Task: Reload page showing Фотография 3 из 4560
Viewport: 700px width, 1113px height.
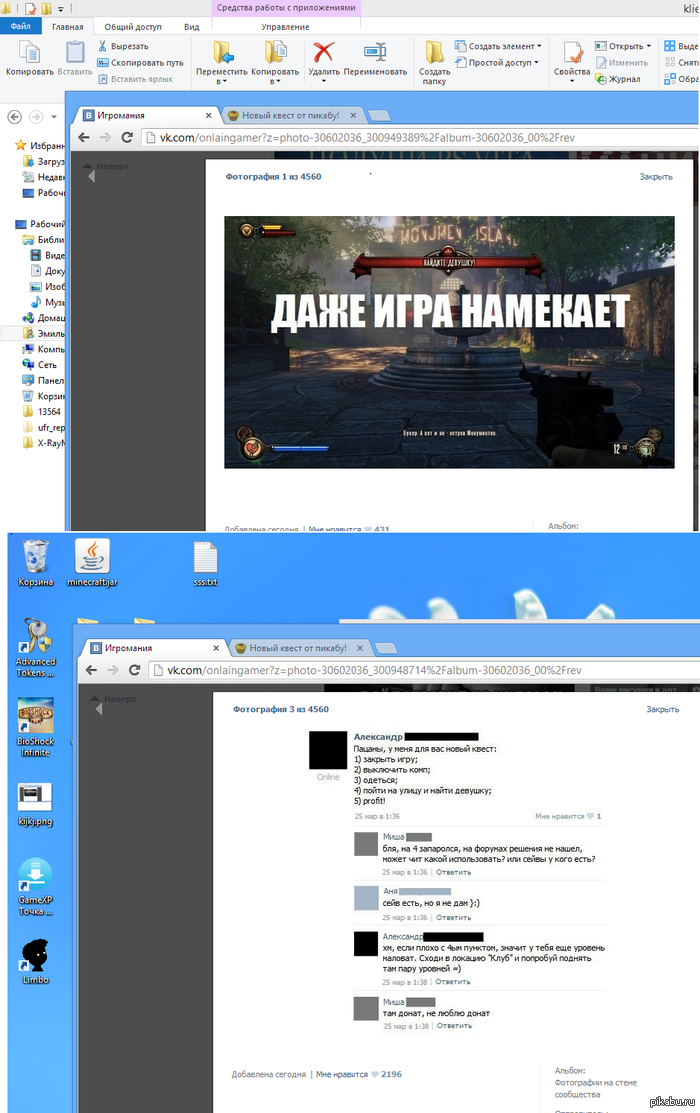Action: point(134,670)
